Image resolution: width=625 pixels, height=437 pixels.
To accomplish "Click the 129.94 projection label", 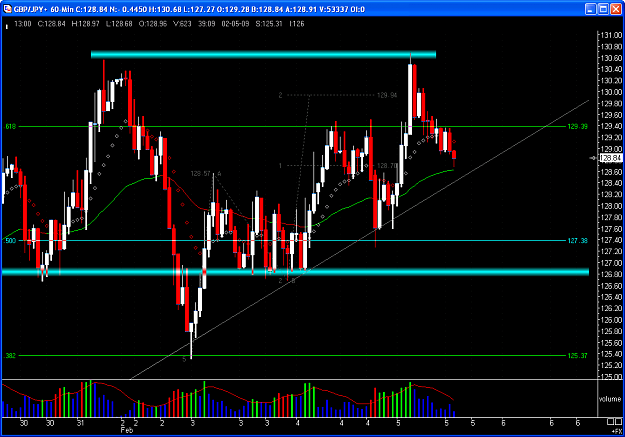I will [387, 95].
